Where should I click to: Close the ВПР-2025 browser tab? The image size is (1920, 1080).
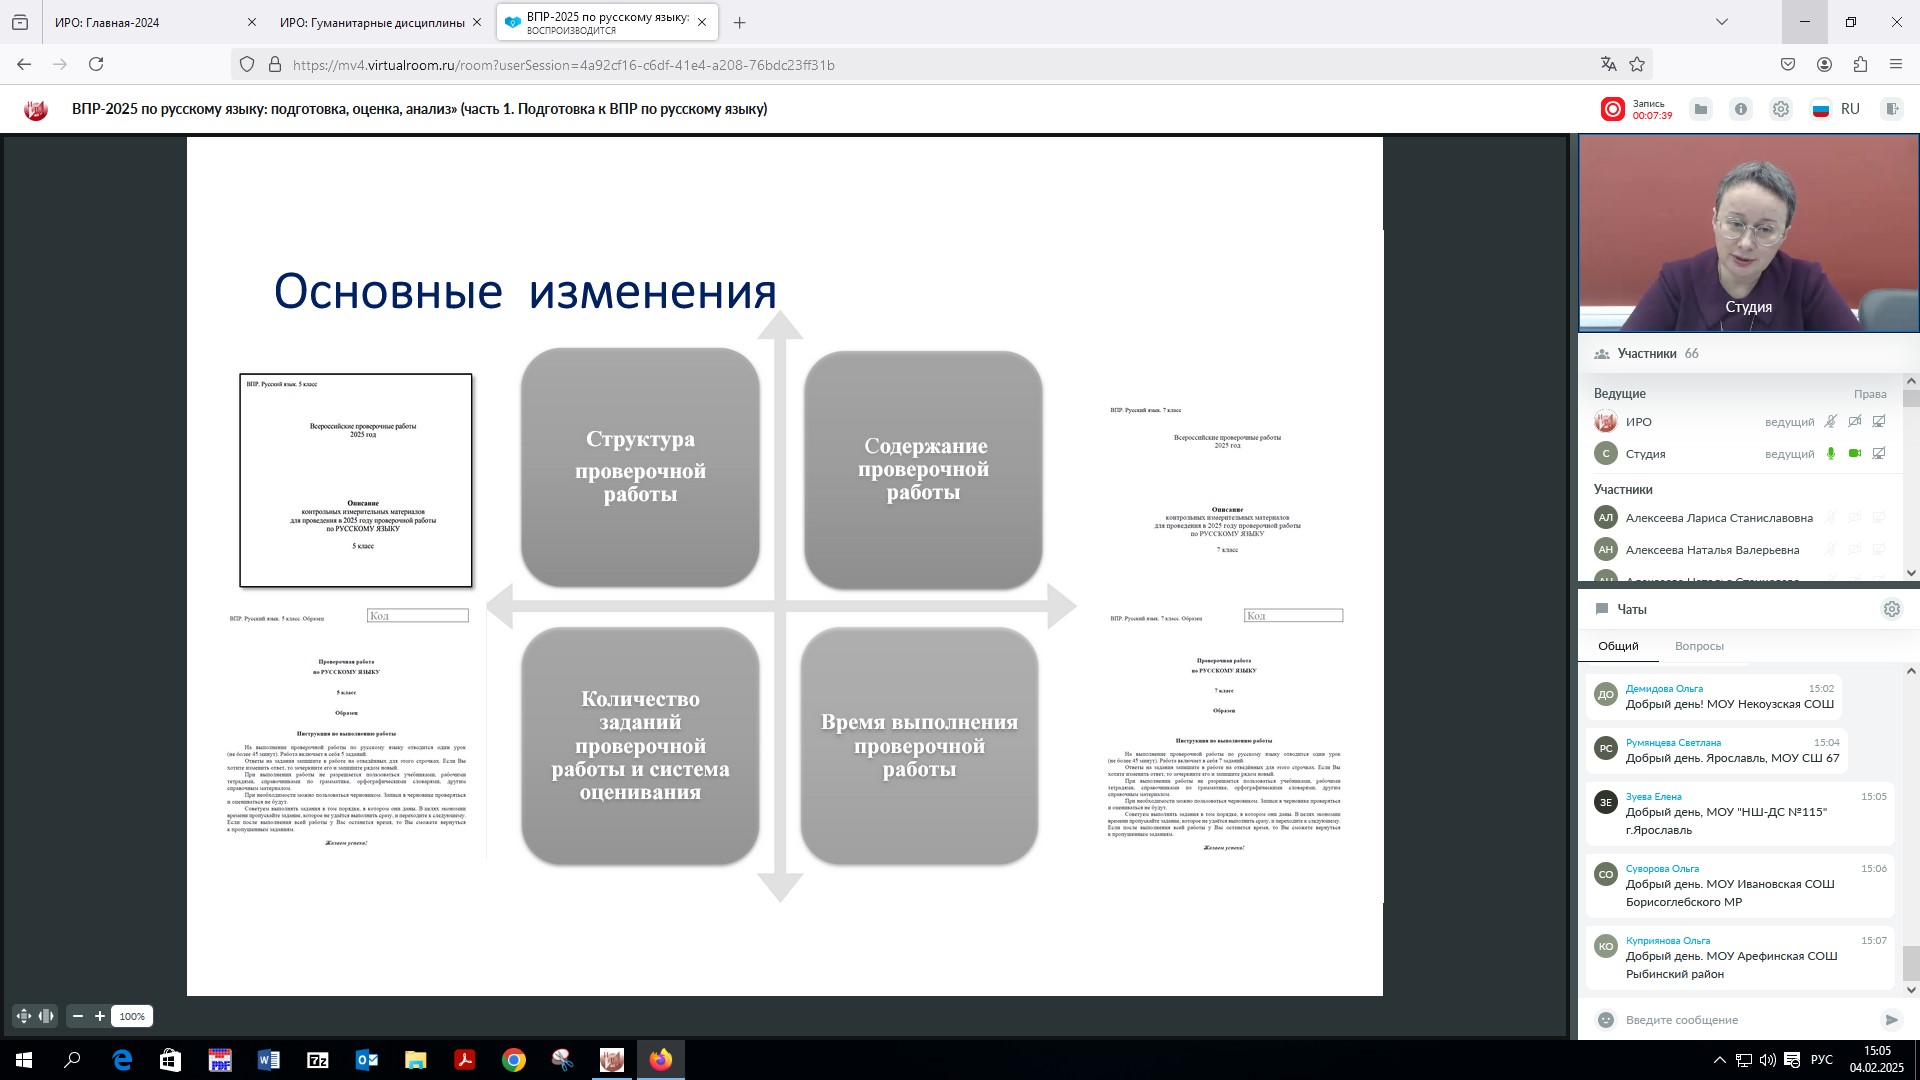[x=702, y=22]
